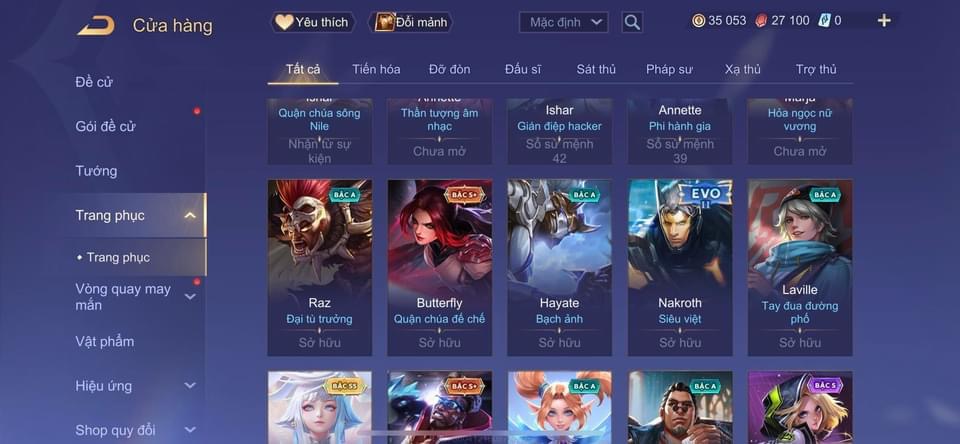Expand the Shop quy đổi section
Viewport: 960px width, 444px height.
pos(190,430)
